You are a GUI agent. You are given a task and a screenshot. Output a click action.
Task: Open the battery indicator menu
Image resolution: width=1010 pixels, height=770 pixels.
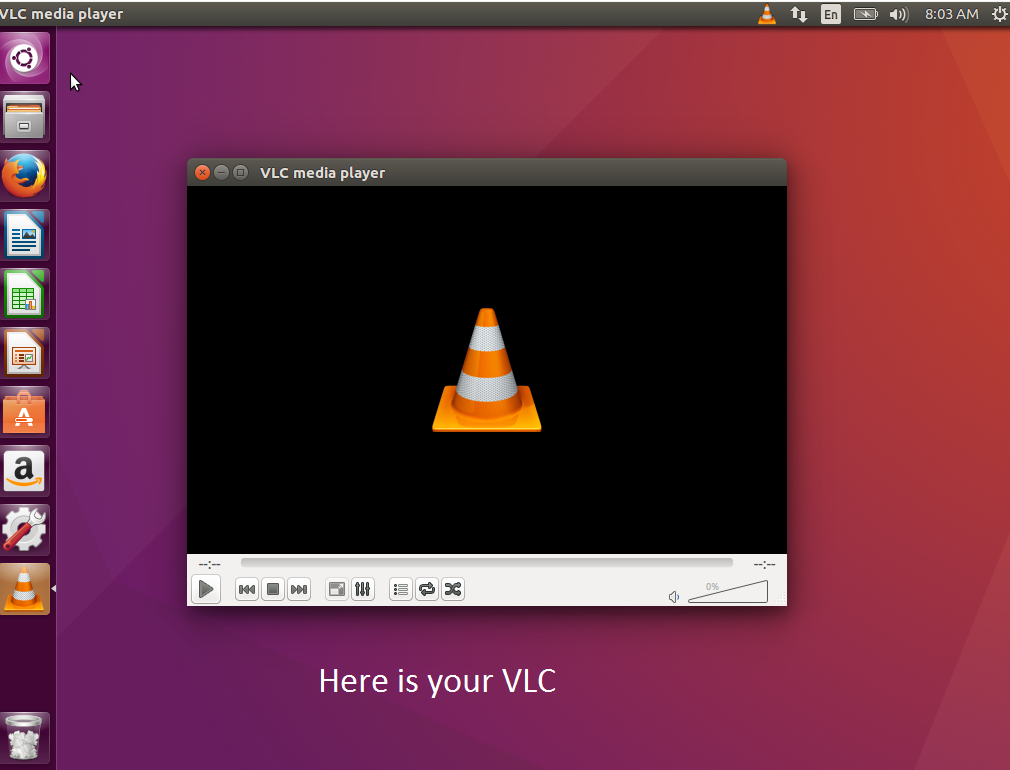[x=865, y=14]
